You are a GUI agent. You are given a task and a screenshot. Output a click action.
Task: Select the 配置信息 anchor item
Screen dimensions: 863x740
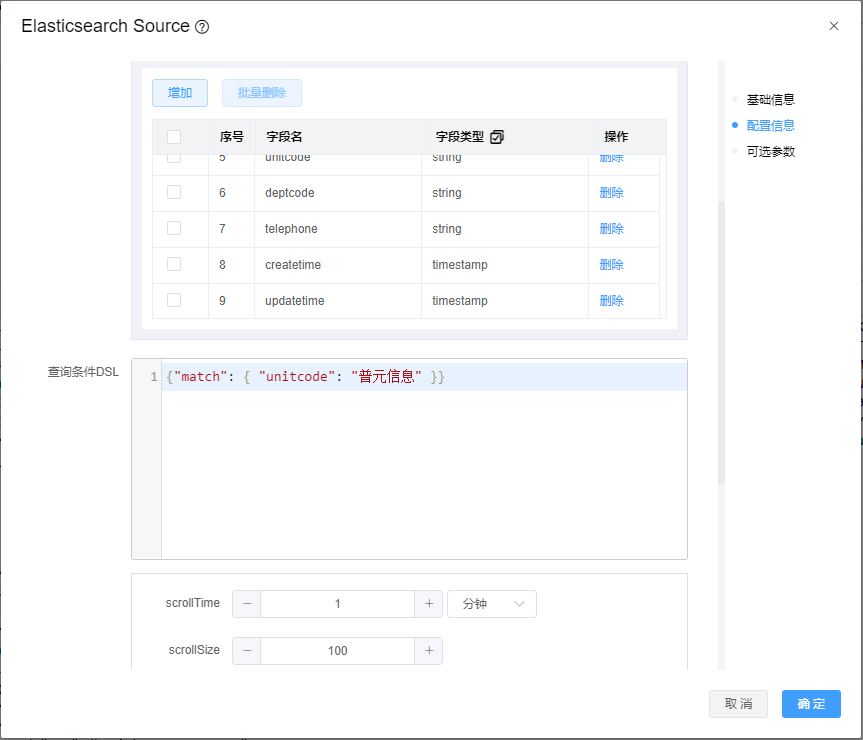pyautogui.click(x=770, y=126)
